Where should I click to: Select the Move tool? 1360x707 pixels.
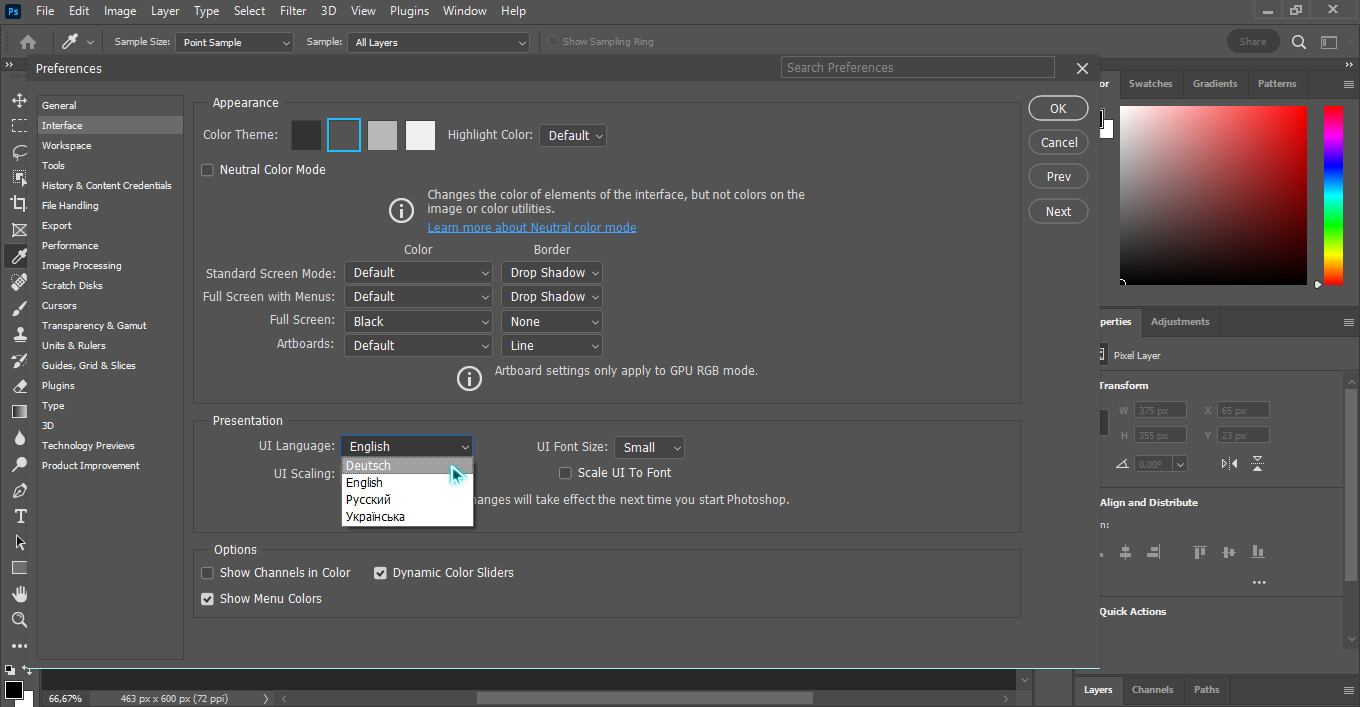pos(19,101)
